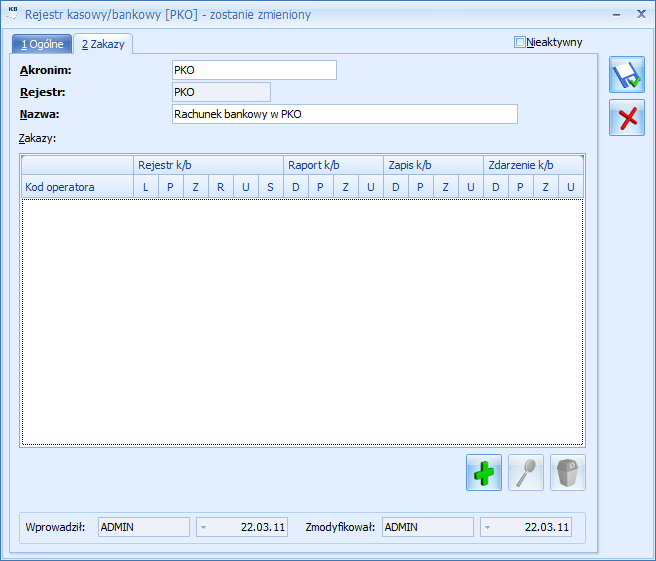The height and width of the screenshot is (561, 656).
Task: Click the Rejestr field containing PKO
Action: click(221, 92)
